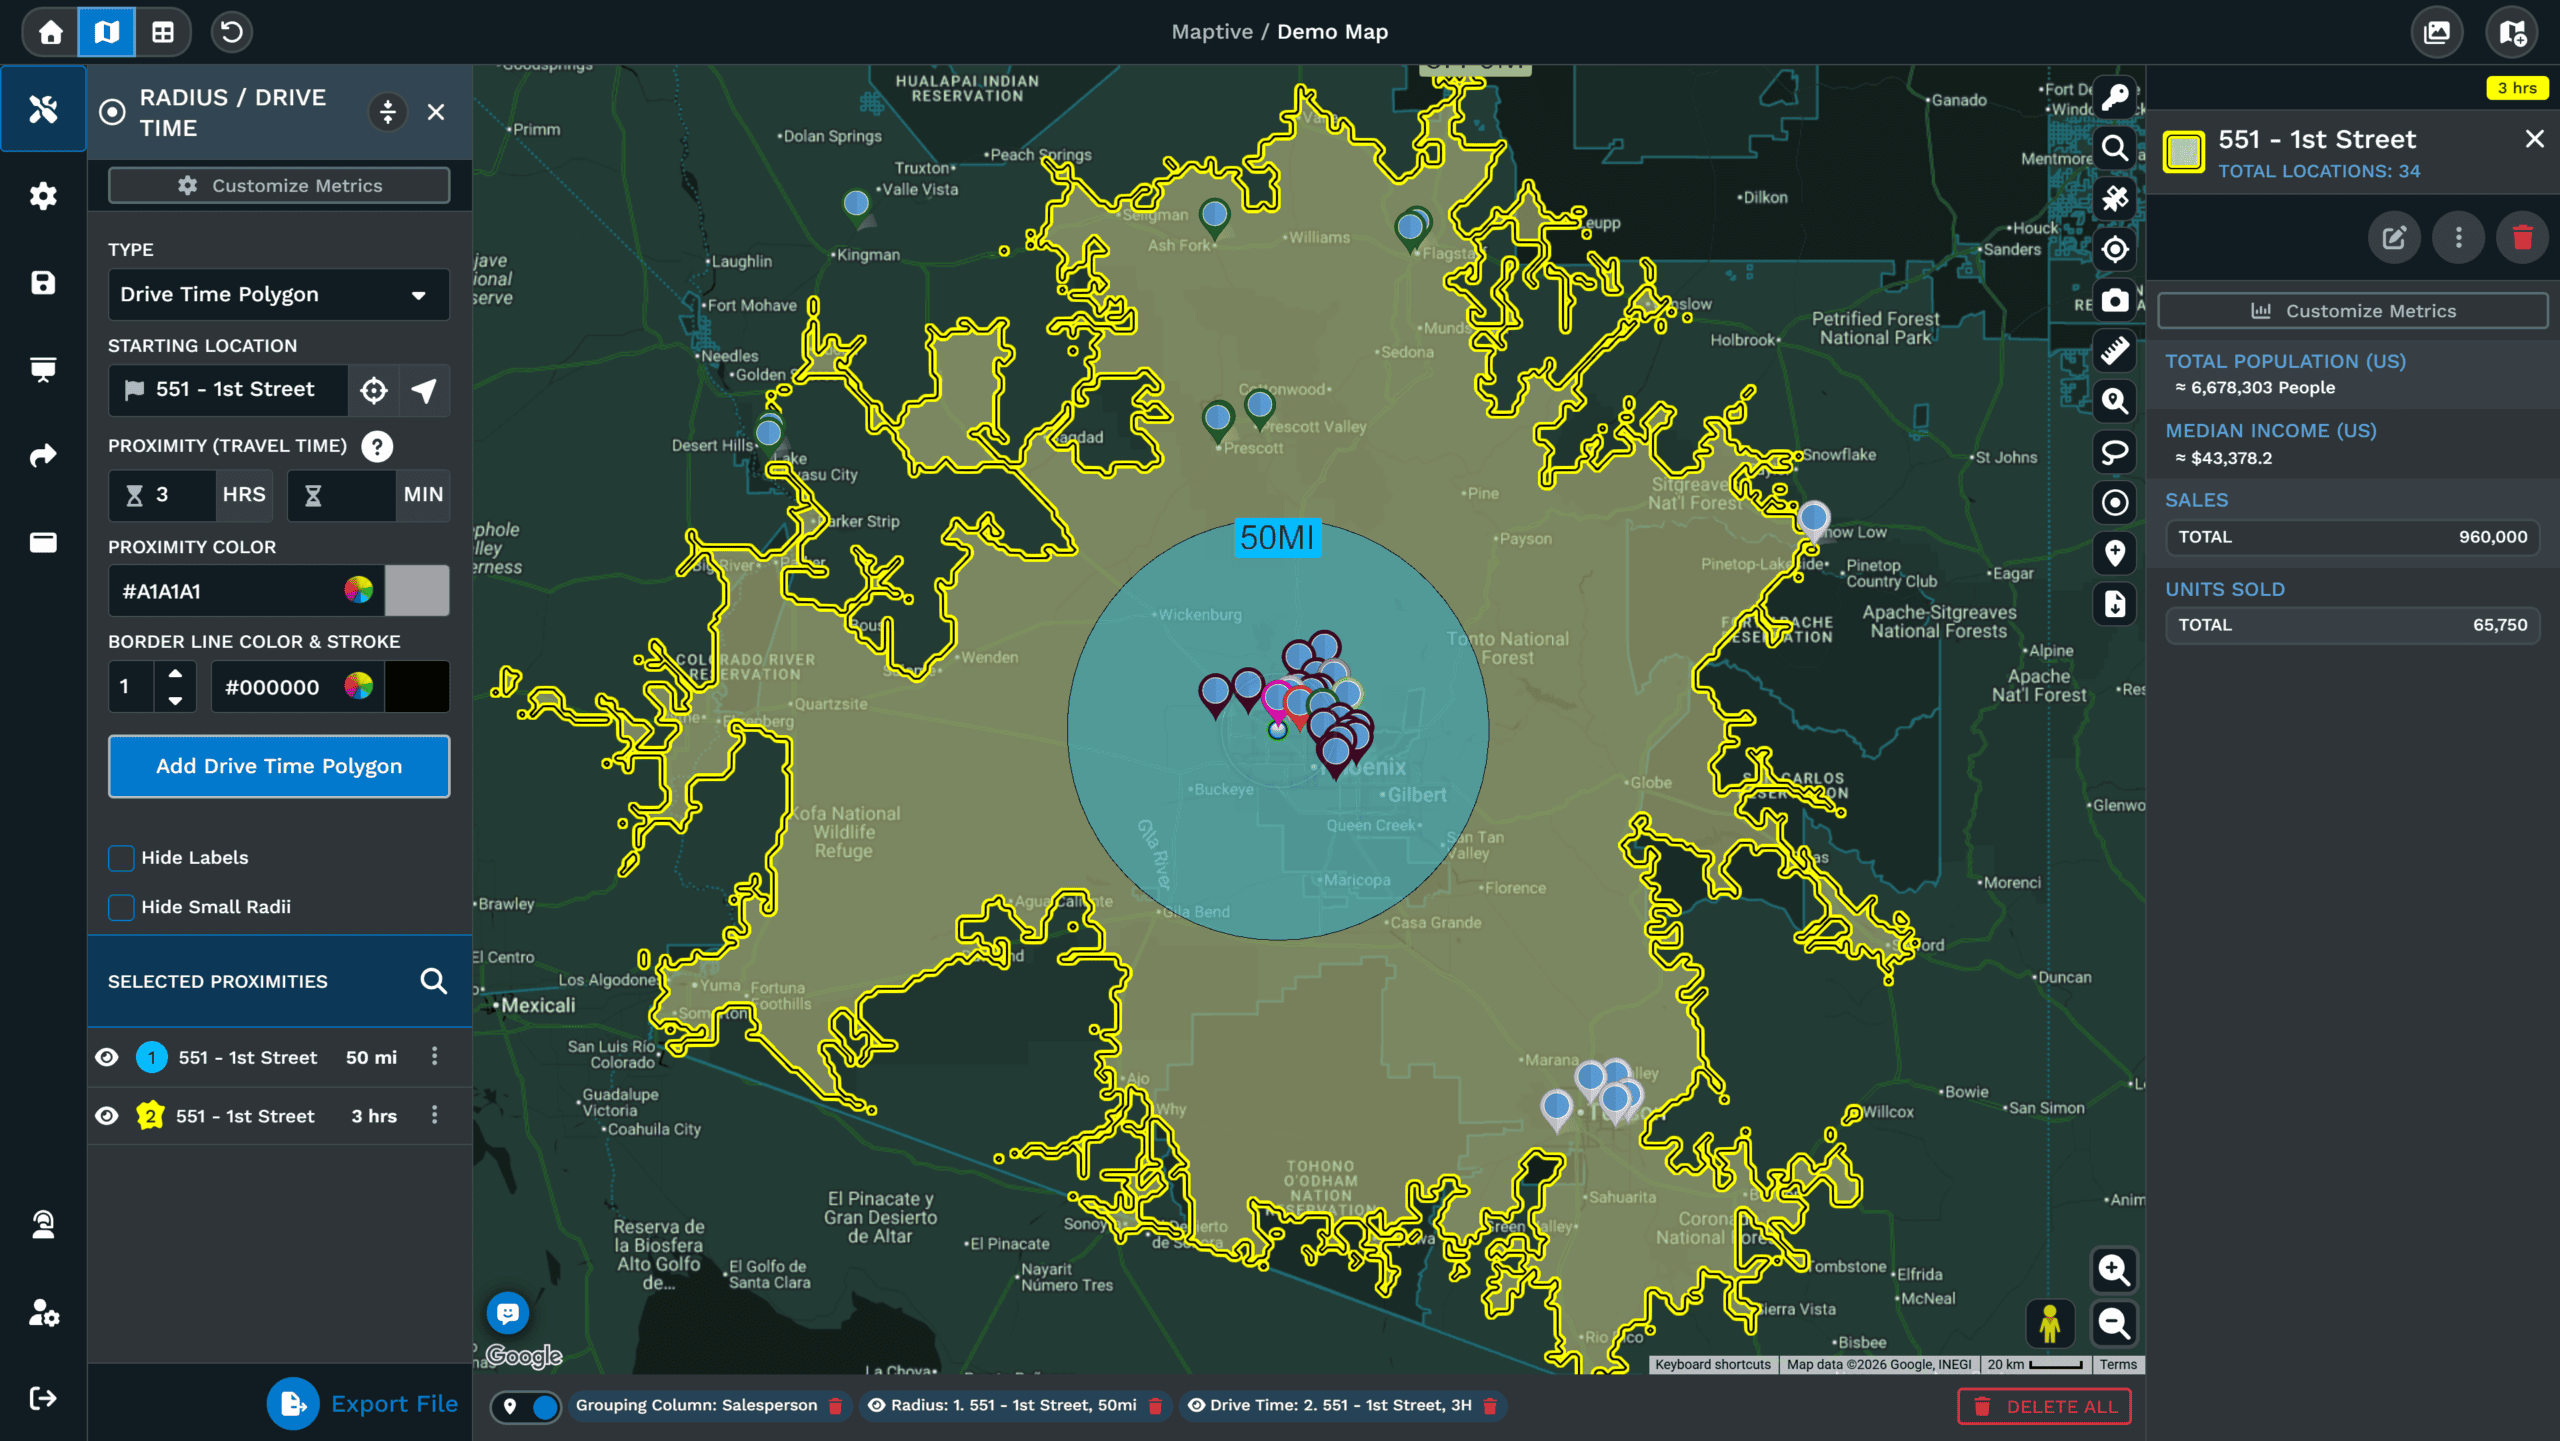Click Customize Metrics in left panel
Screen dimensions: 2560x1441
tap(279, 186)
